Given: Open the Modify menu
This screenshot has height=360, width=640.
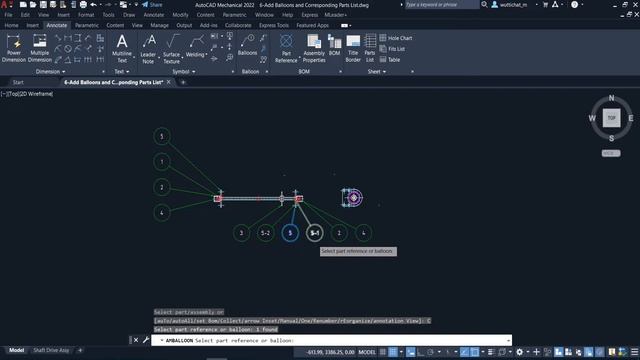Looking at the screenshot, I should click(180, 15).
